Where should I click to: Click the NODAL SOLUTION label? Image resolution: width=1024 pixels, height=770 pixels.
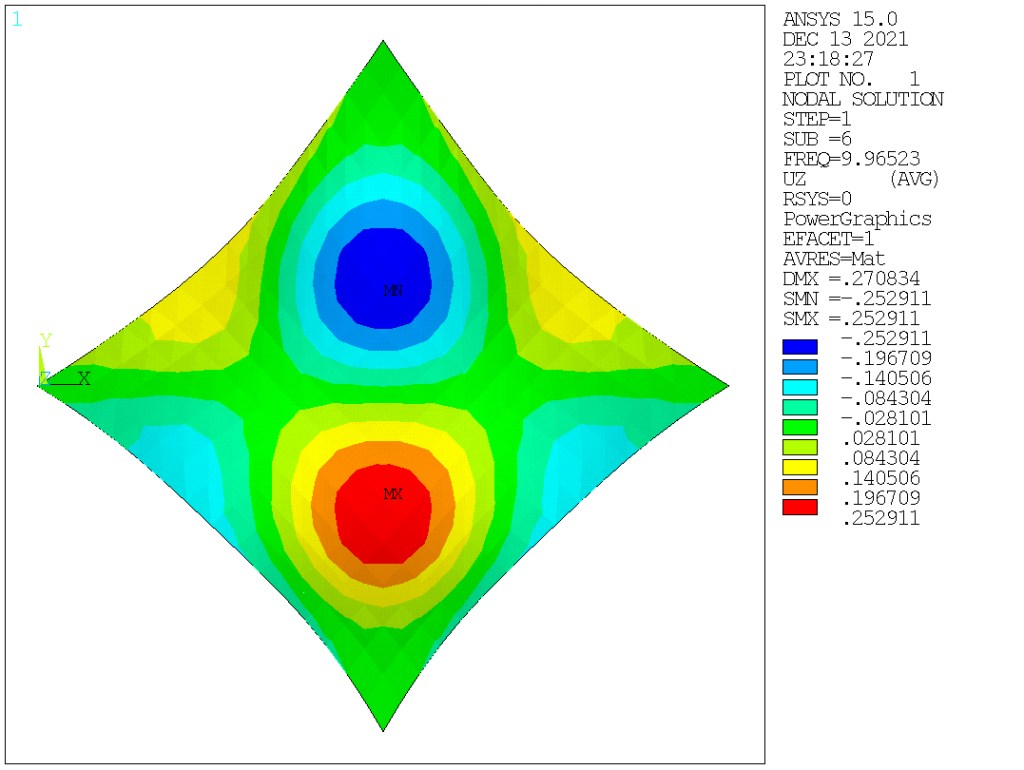tap(863, 99)
